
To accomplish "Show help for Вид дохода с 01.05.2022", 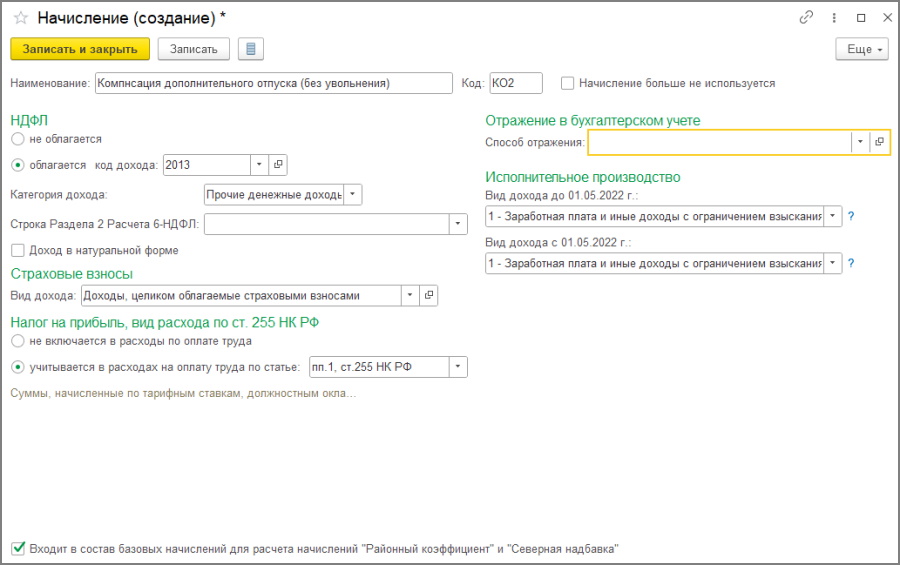I will [851, 264].
